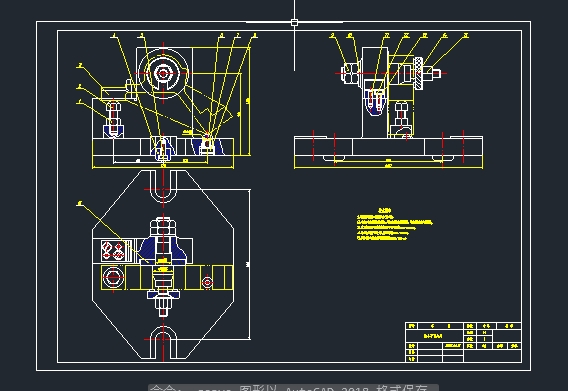Click the yellow technical requirements text block

pos(394,224)
